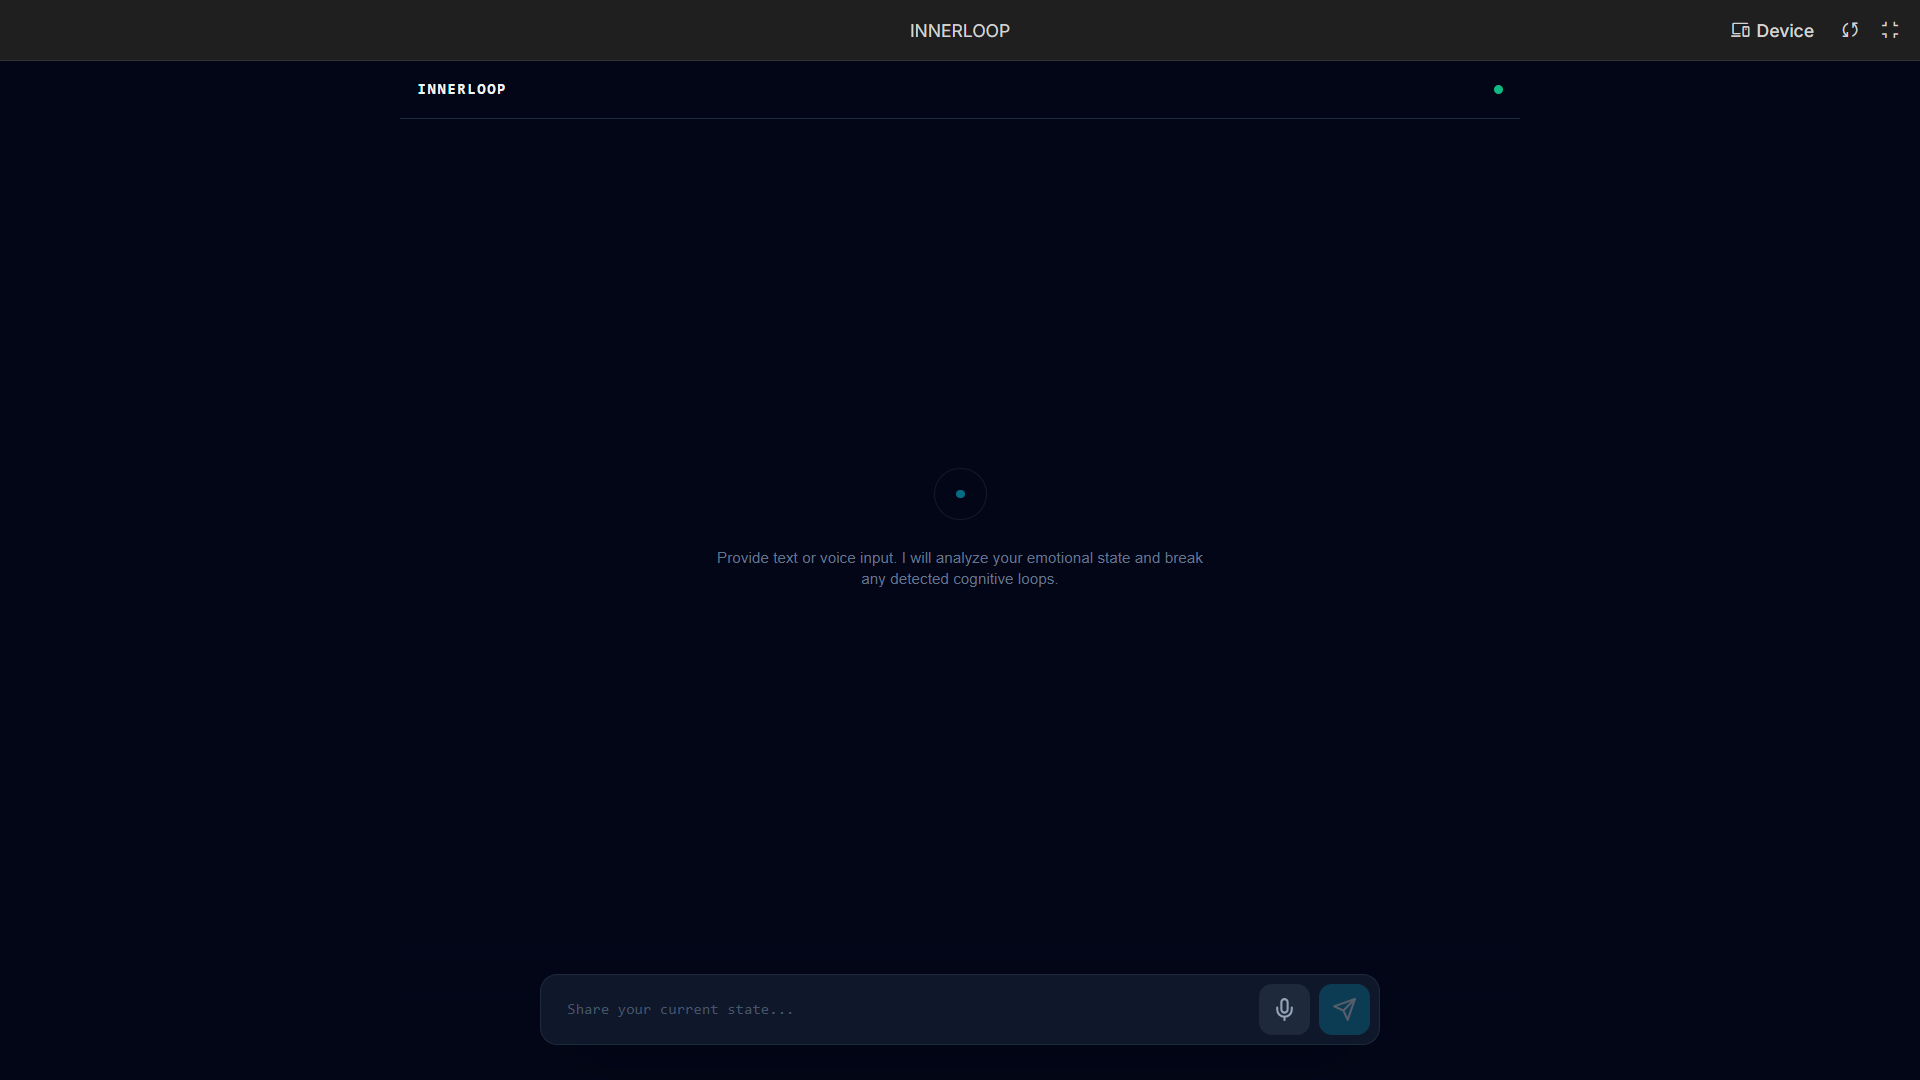The height and width of the screenshot is (1080, 1920).
Task: Click the word 'Device' label text
Action: point(1785,31)
